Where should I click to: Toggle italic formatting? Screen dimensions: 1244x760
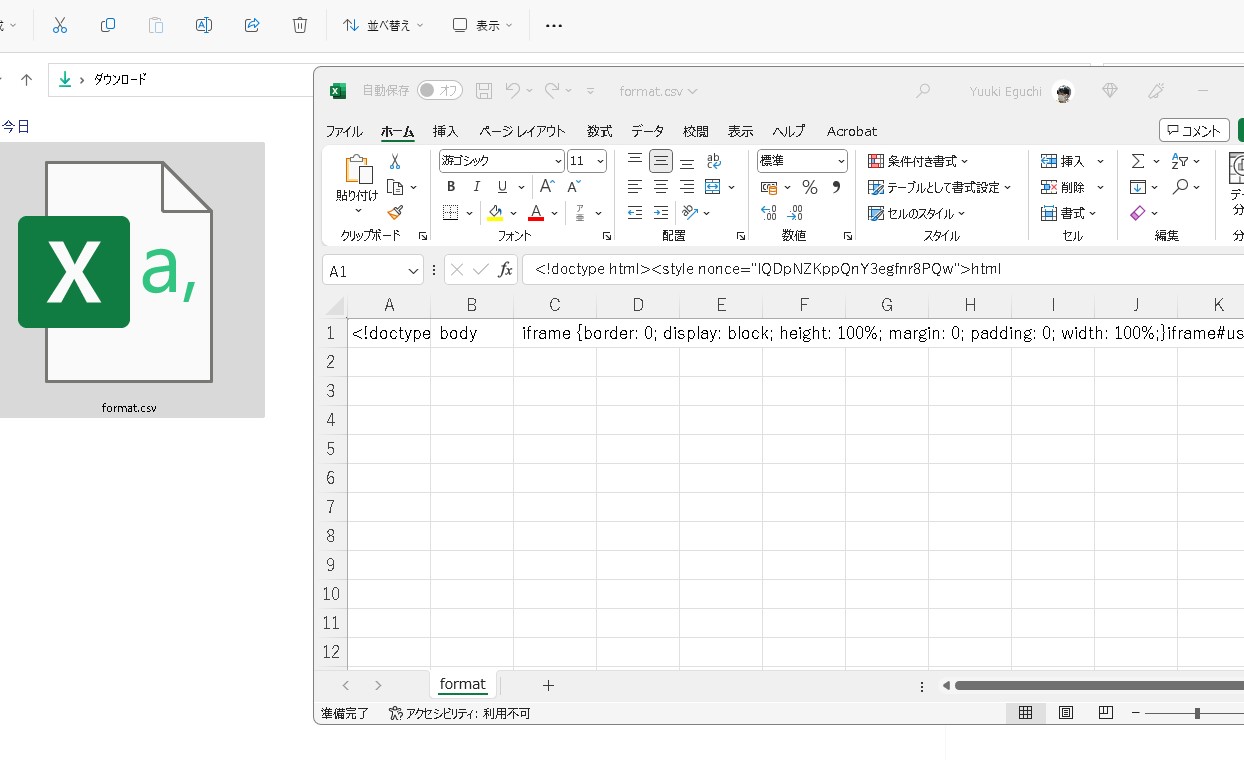pyautogui.click(x=476, y=186)
